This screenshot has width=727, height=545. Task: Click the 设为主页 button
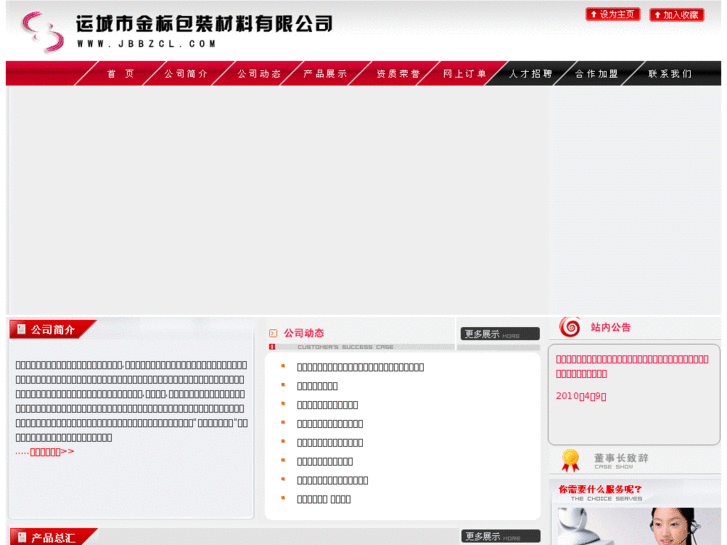[612, 14]
